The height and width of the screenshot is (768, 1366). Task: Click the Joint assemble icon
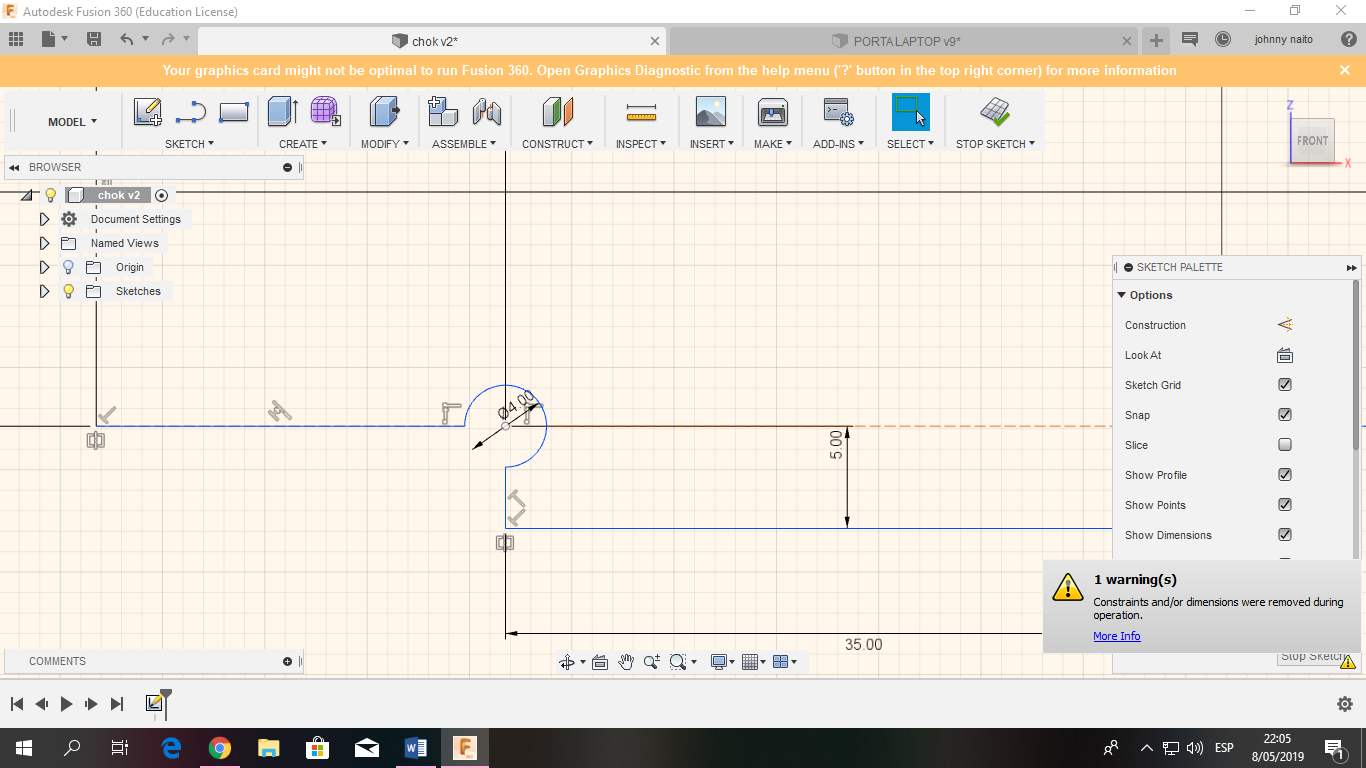[x=486, y=112]
